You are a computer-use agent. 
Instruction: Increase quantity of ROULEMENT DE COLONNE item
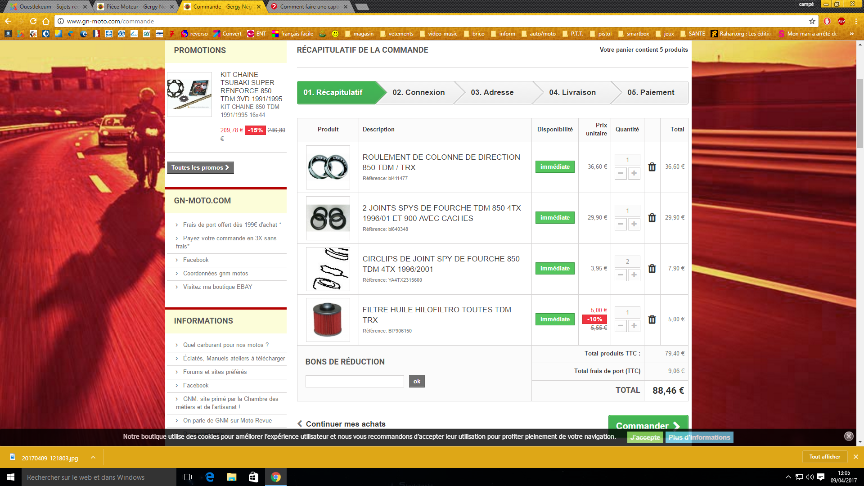coord(634,174)
